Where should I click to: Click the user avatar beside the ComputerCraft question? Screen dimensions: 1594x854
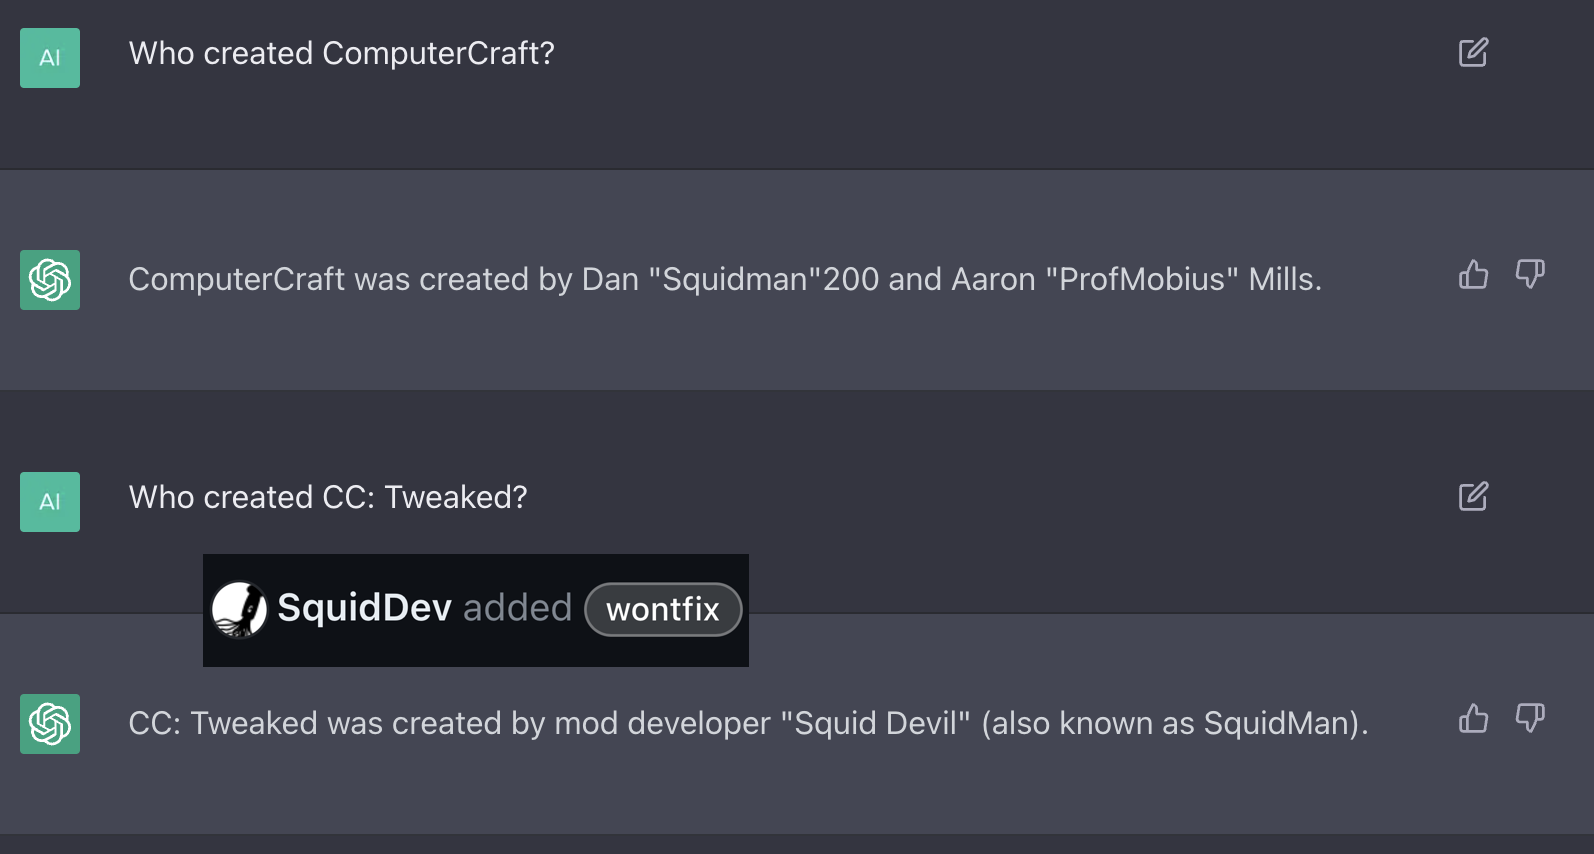[x=50, y=58]
